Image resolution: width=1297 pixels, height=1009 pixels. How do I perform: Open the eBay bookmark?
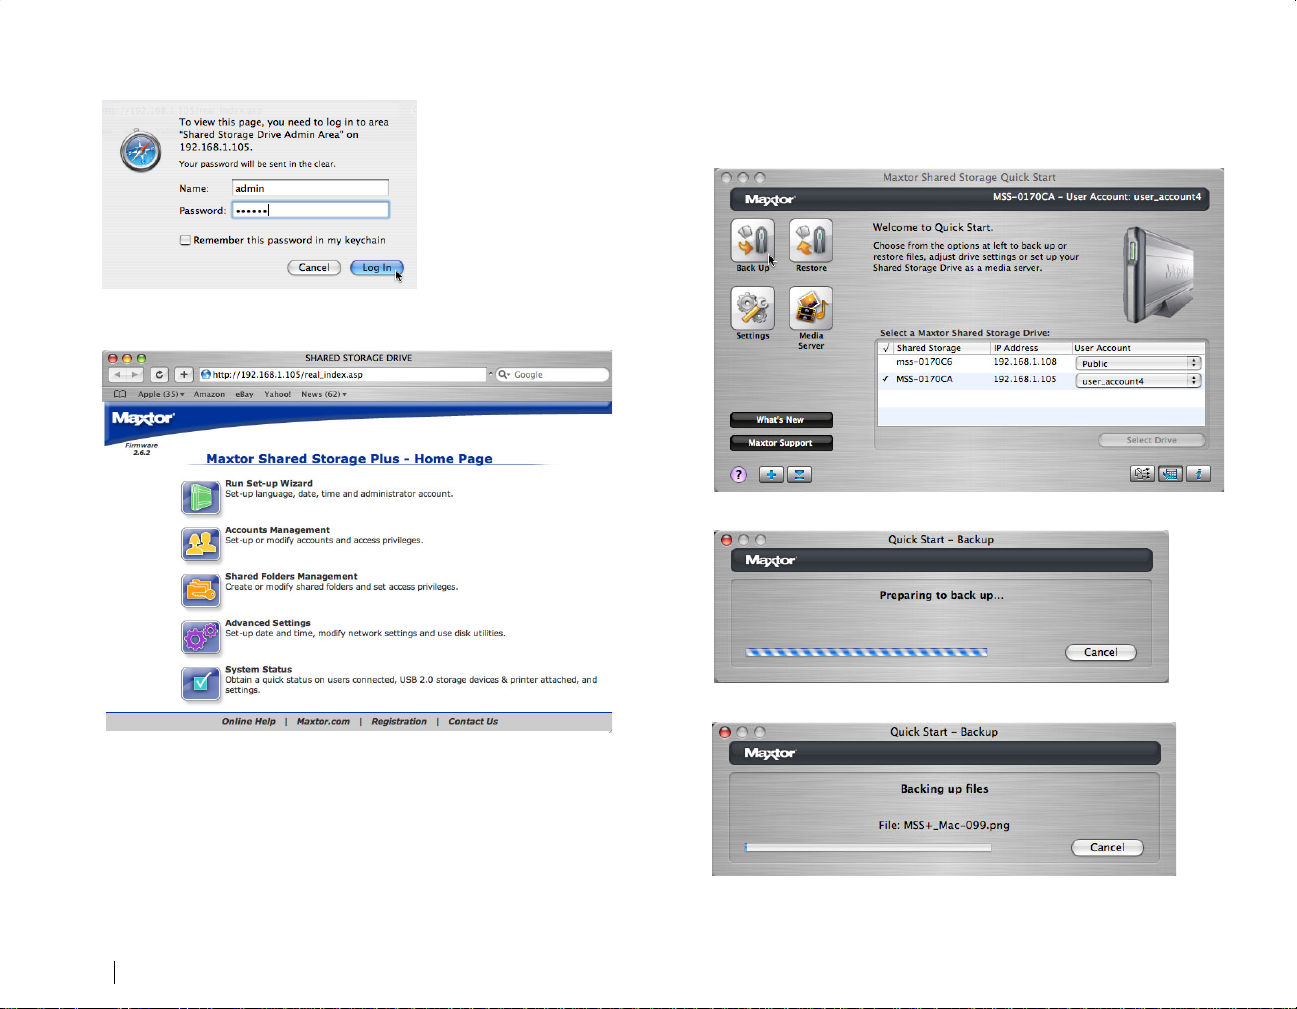click(x=244, y=394)
